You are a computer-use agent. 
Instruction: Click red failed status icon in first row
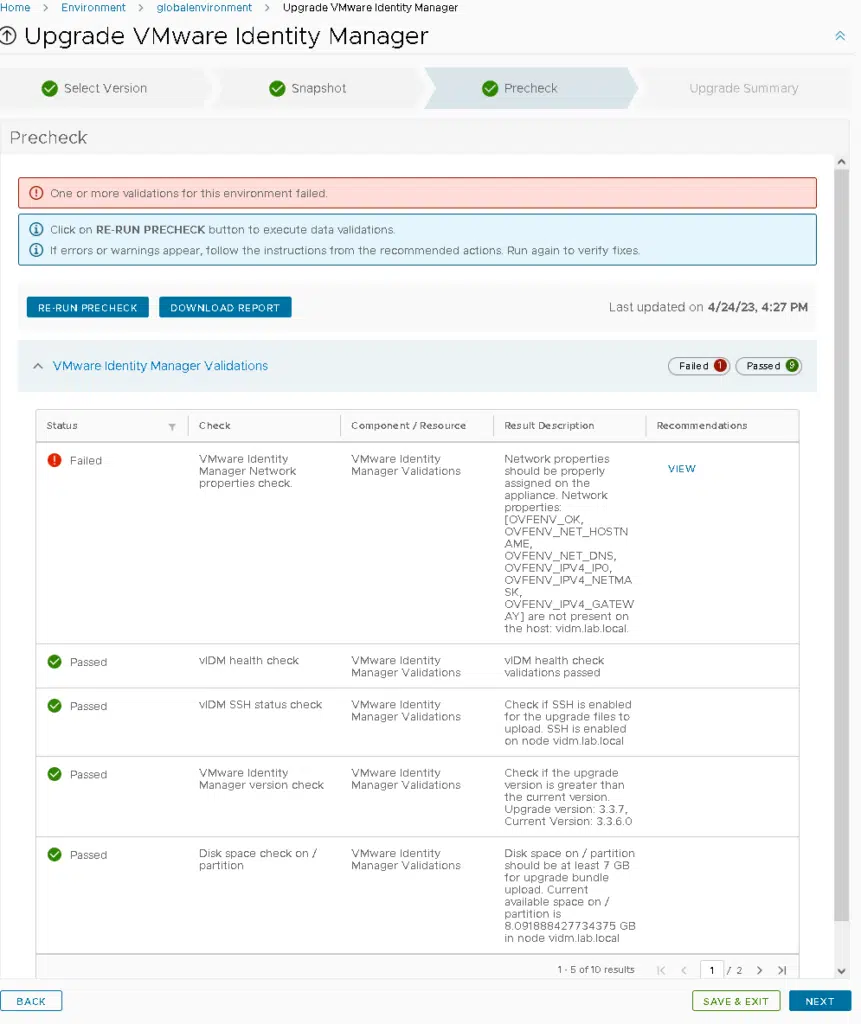pos(54,460)
